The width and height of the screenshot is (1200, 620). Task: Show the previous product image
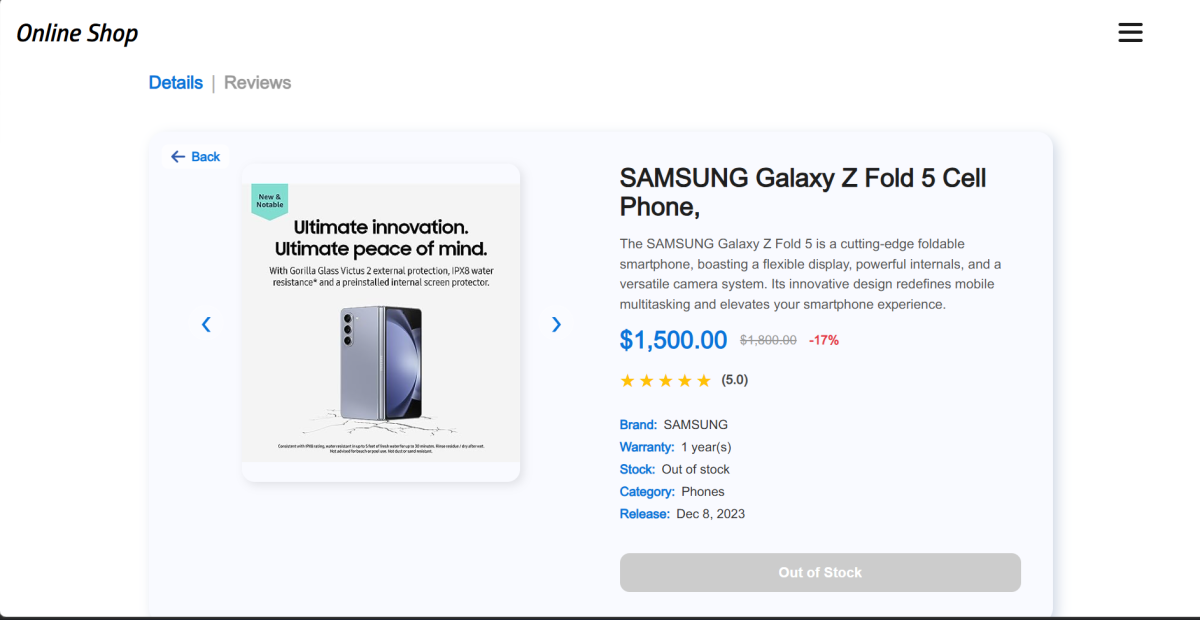click(206, 324)
